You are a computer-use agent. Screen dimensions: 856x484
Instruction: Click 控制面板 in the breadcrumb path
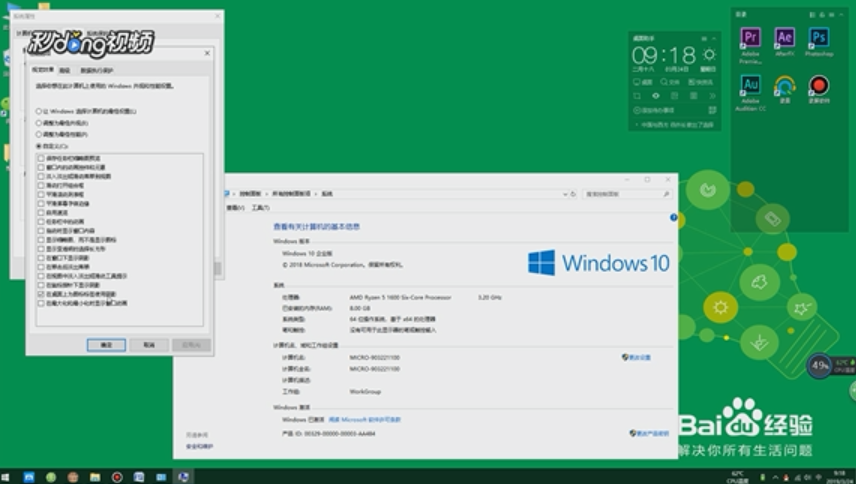tap(251, 194)
